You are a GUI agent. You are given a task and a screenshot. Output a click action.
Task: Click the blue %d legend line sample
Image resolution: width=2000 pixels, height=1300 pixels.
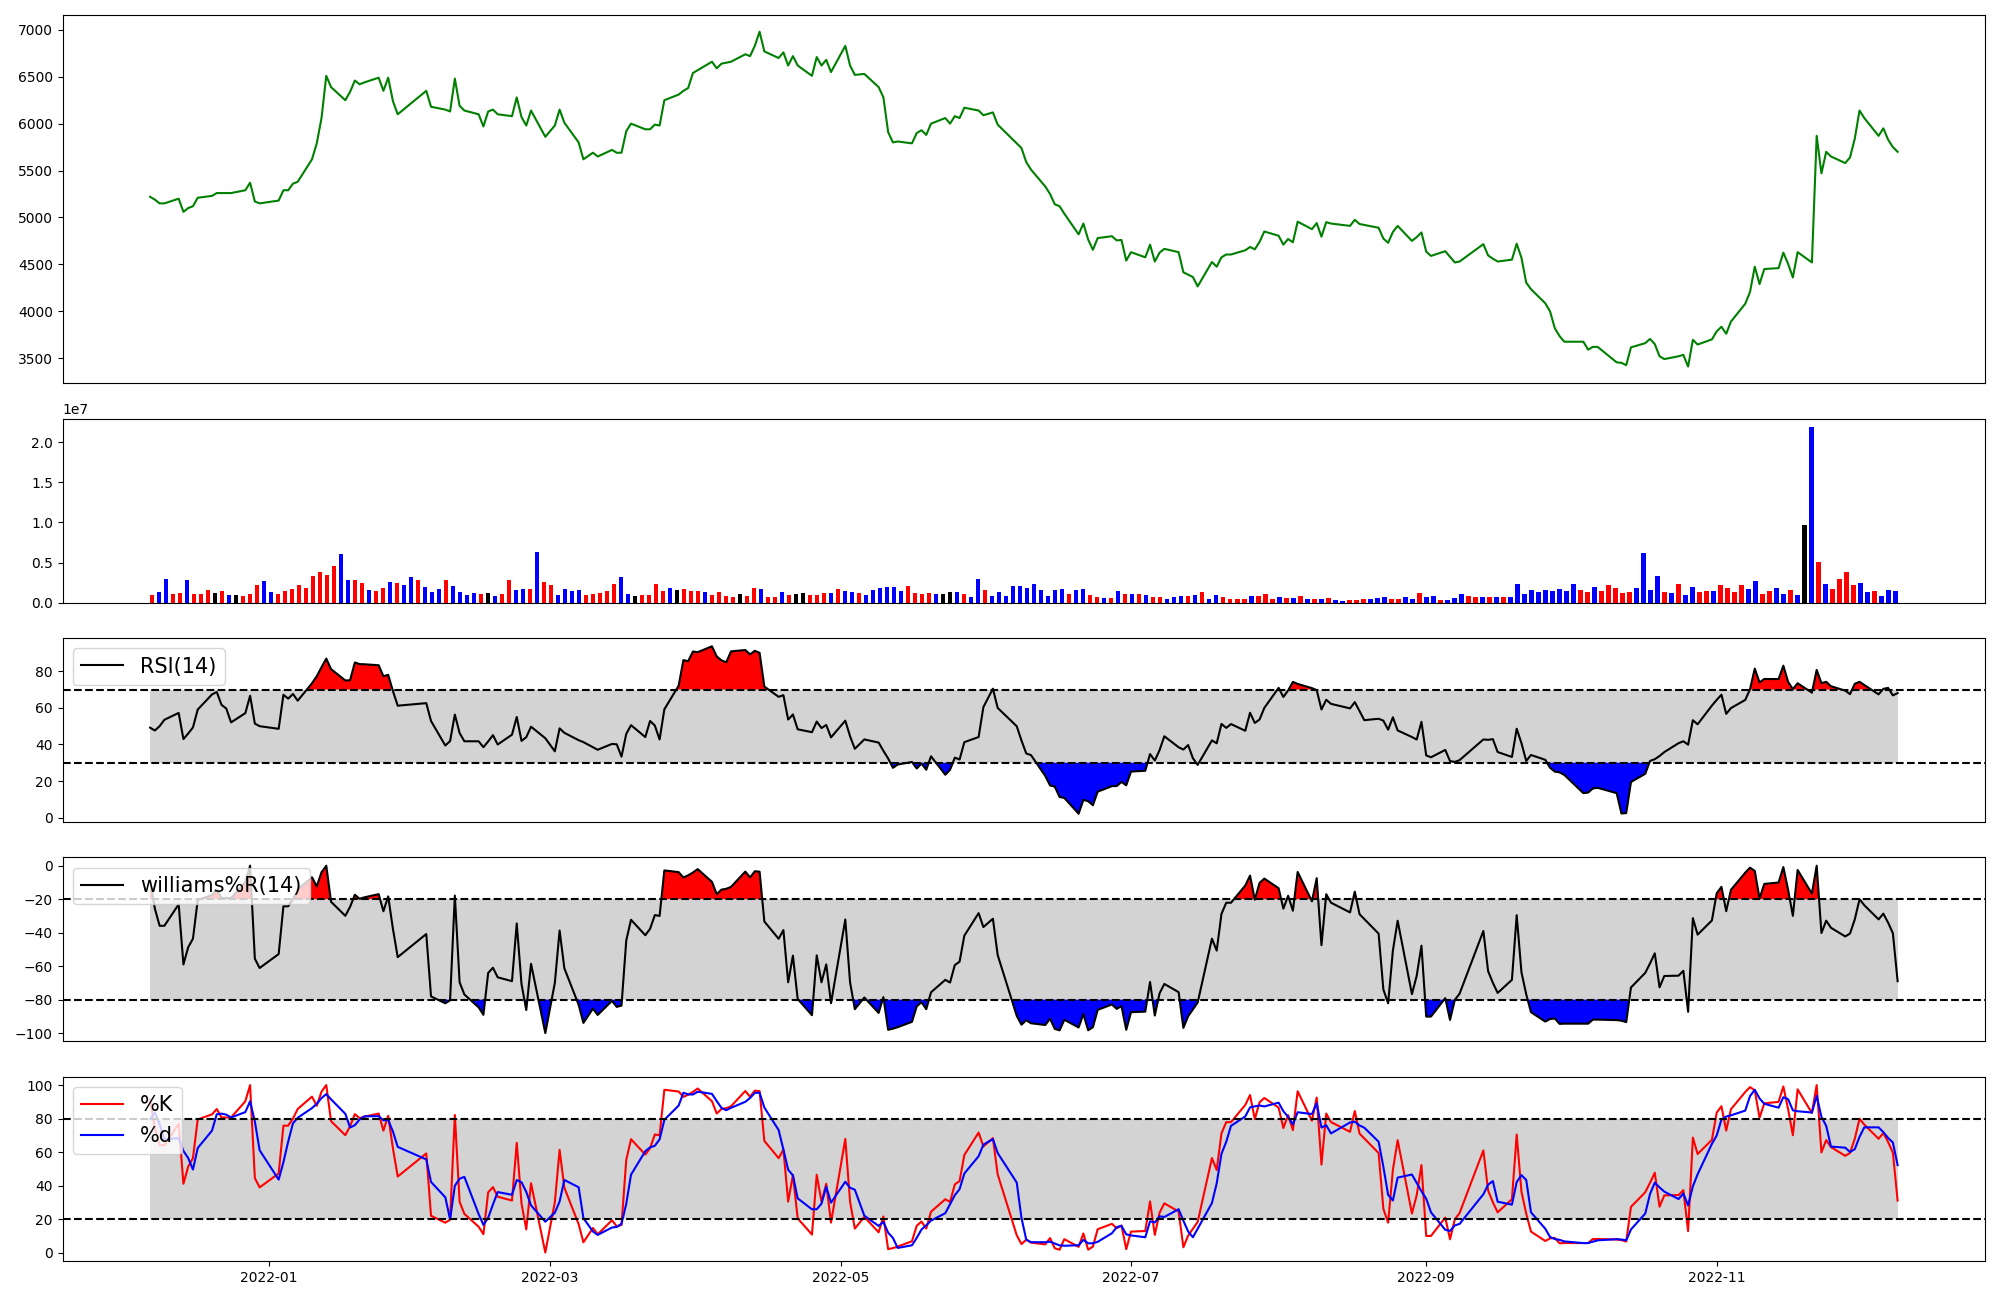[102, 1135]
